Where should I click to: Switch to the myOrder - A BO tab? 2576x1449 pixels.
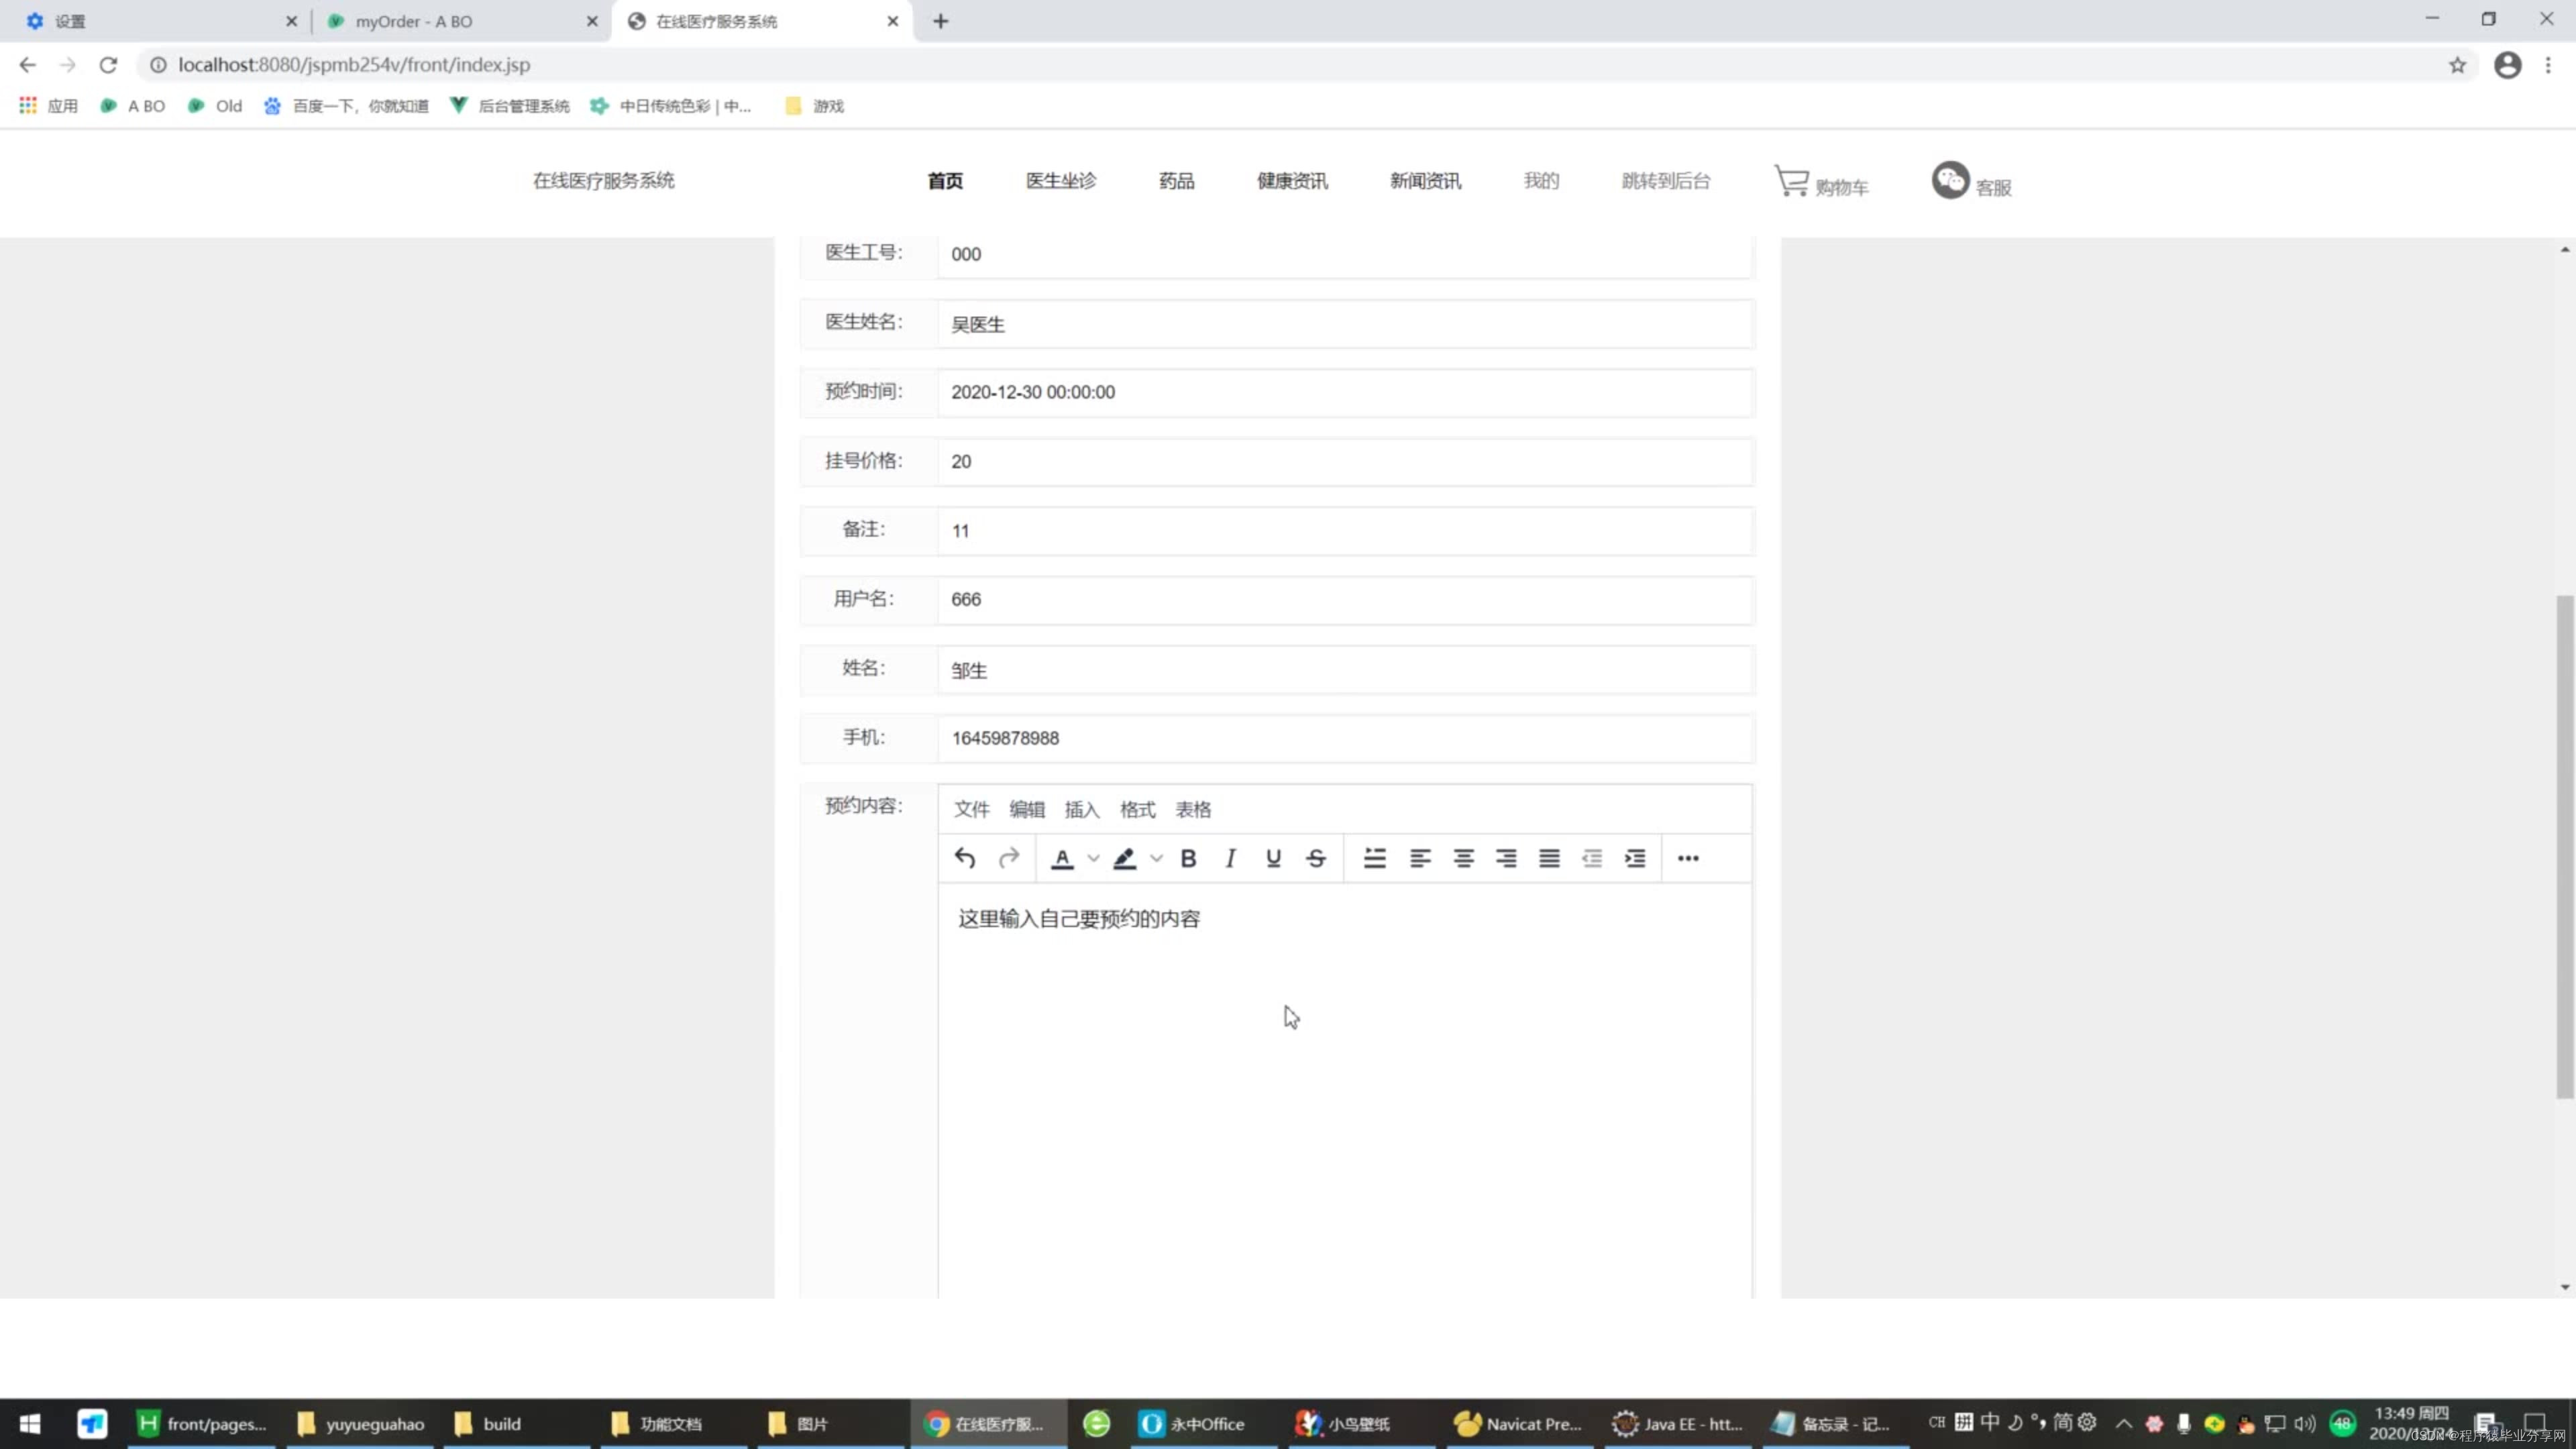414,21
